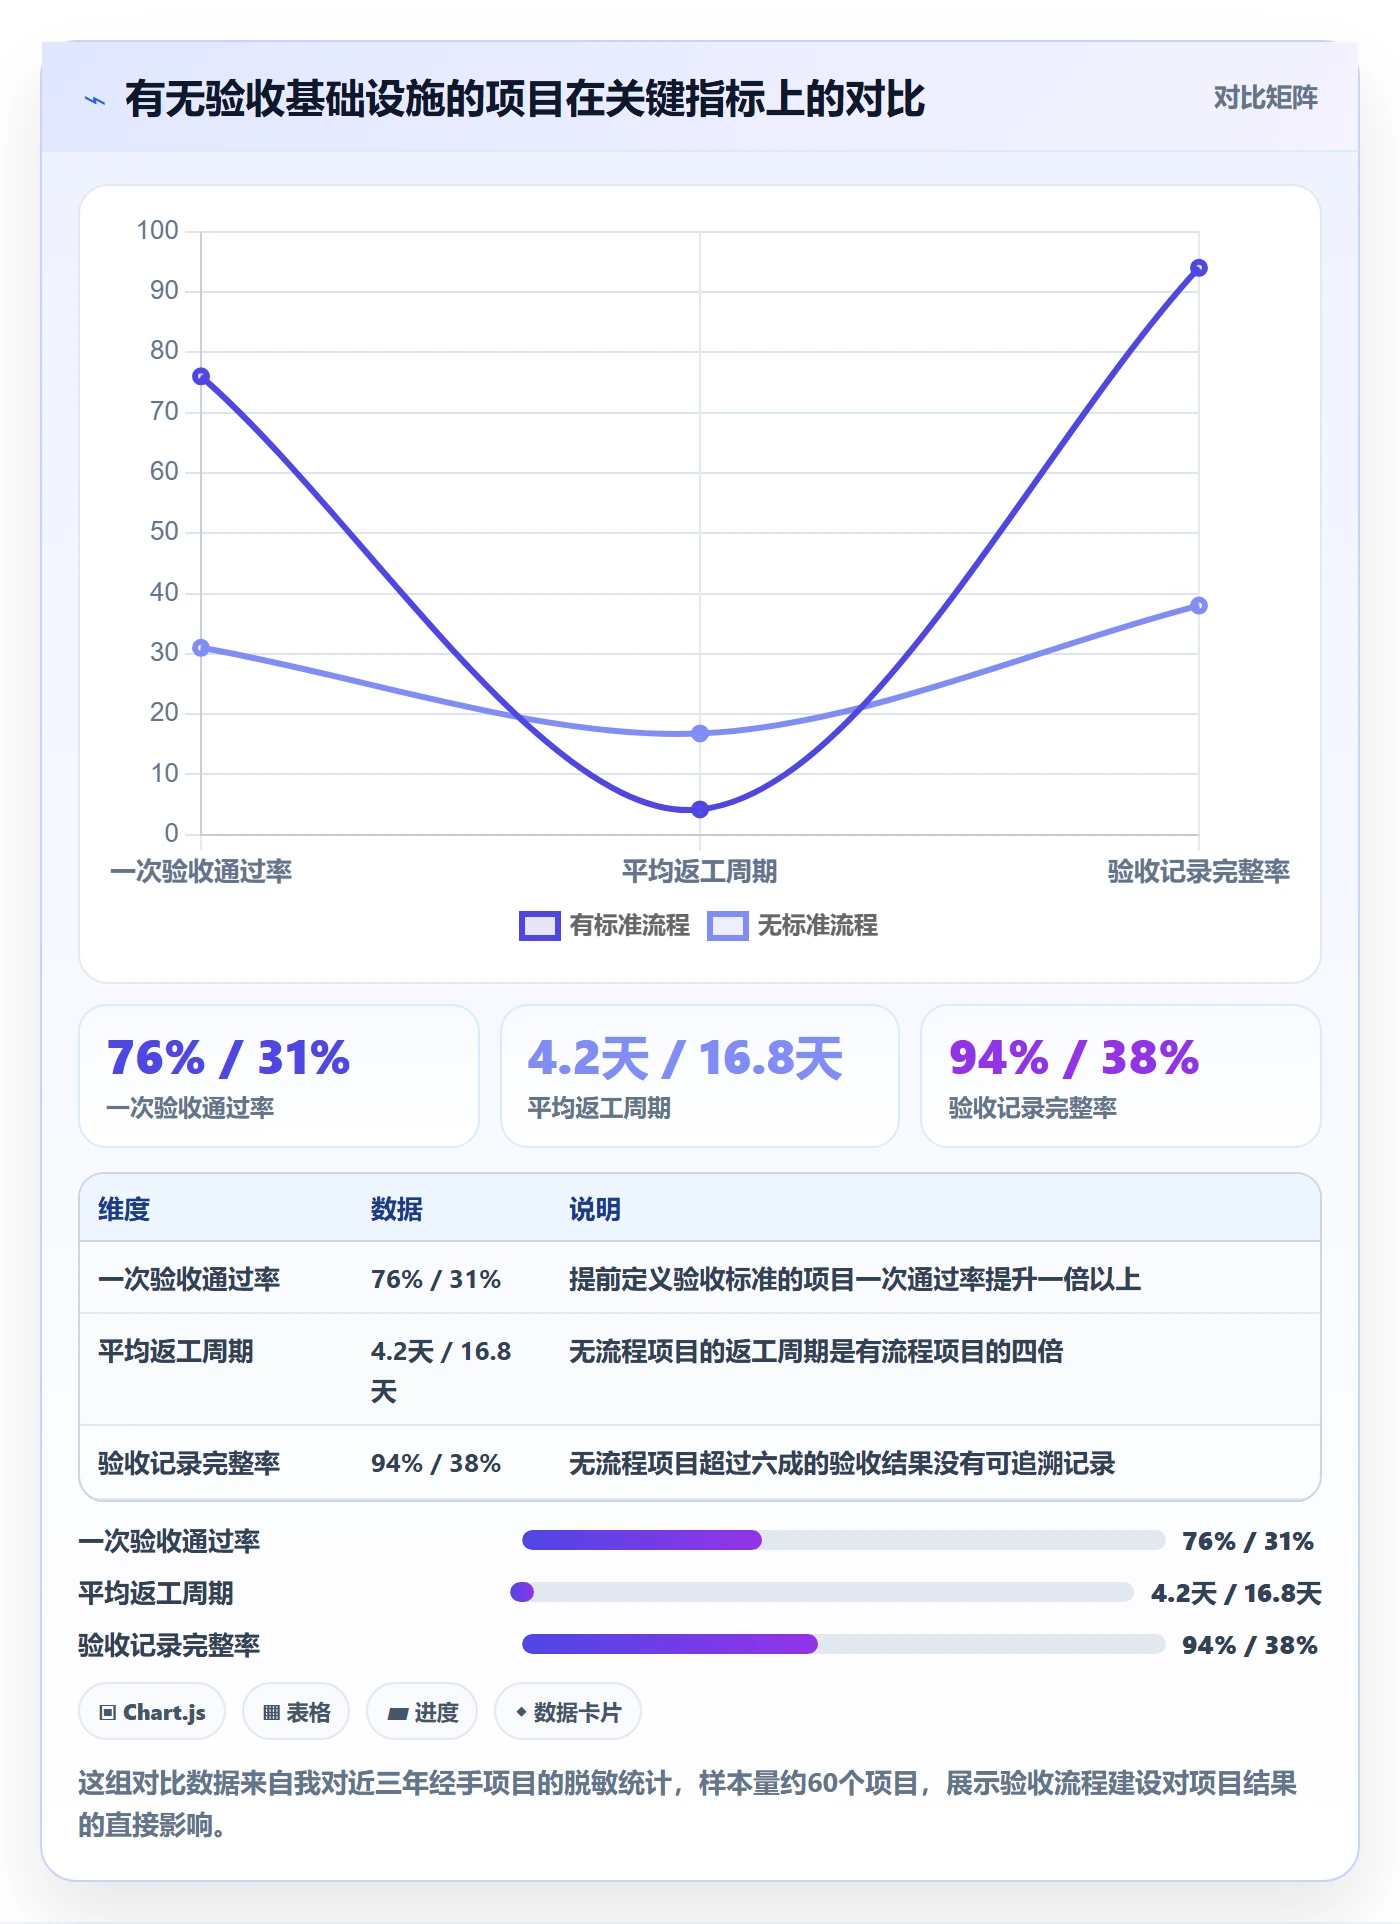Click the 一次验收通过率 cell in the table

189,1279
